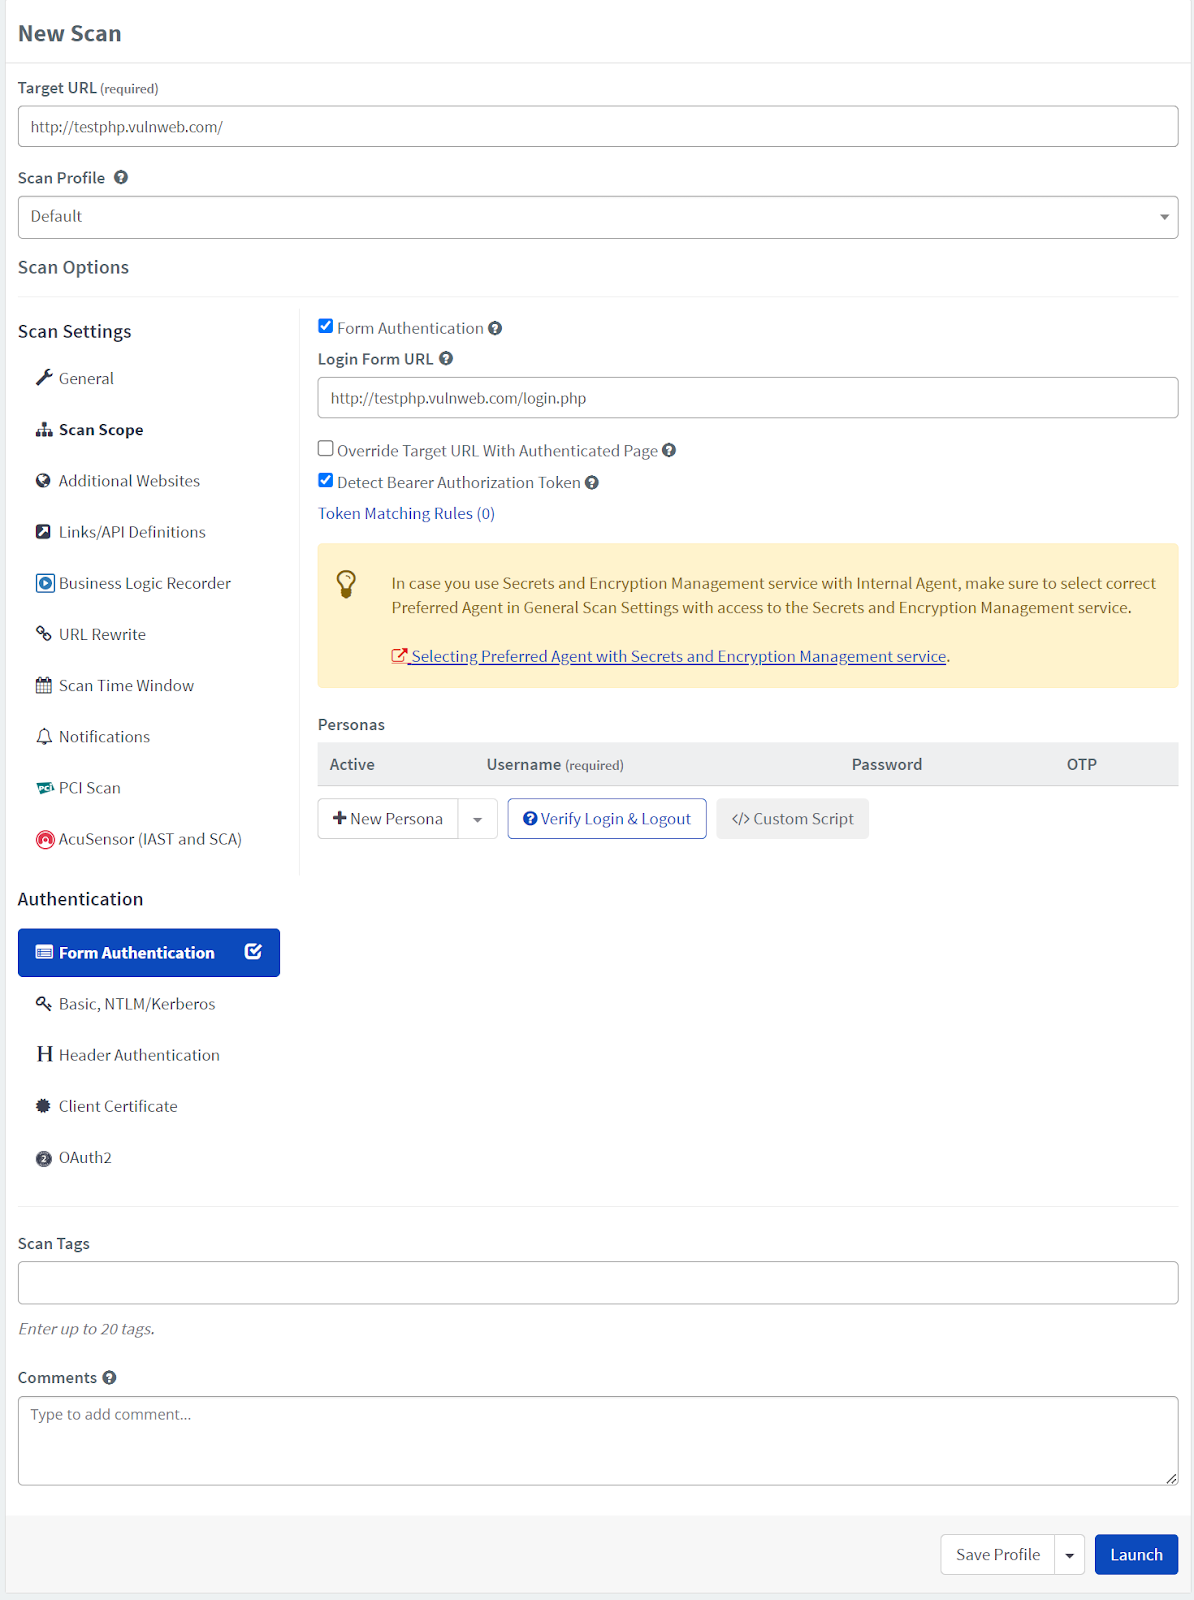Click the Basic, NTLM/Kerberos key icon
The height and width of the screenshot is (1600, 1194).
click(43, 1003)
